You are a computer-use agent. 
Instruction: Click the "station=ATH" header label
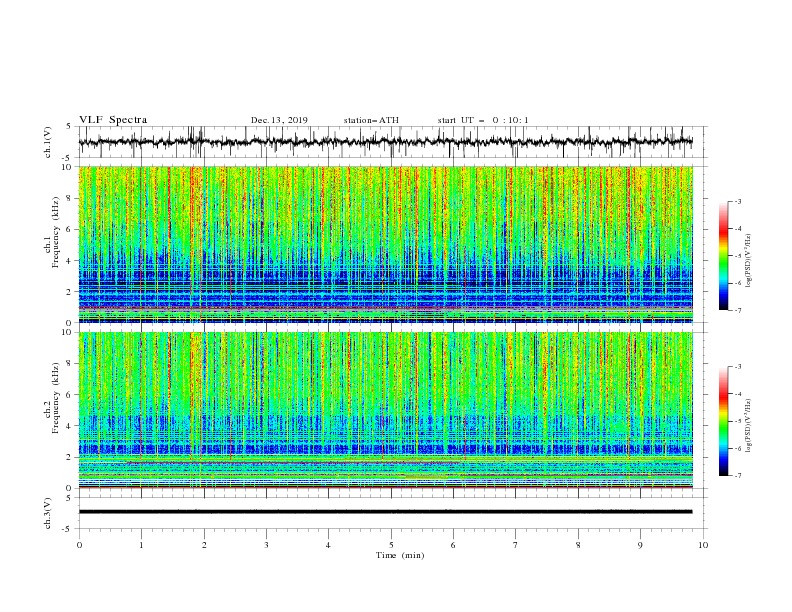[371, 120]
